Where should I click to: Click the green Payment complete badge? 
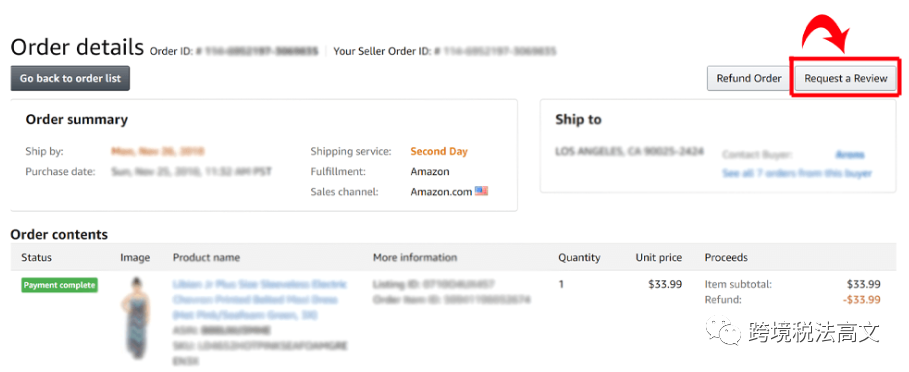pyautogui.click(x=60, y=285)
